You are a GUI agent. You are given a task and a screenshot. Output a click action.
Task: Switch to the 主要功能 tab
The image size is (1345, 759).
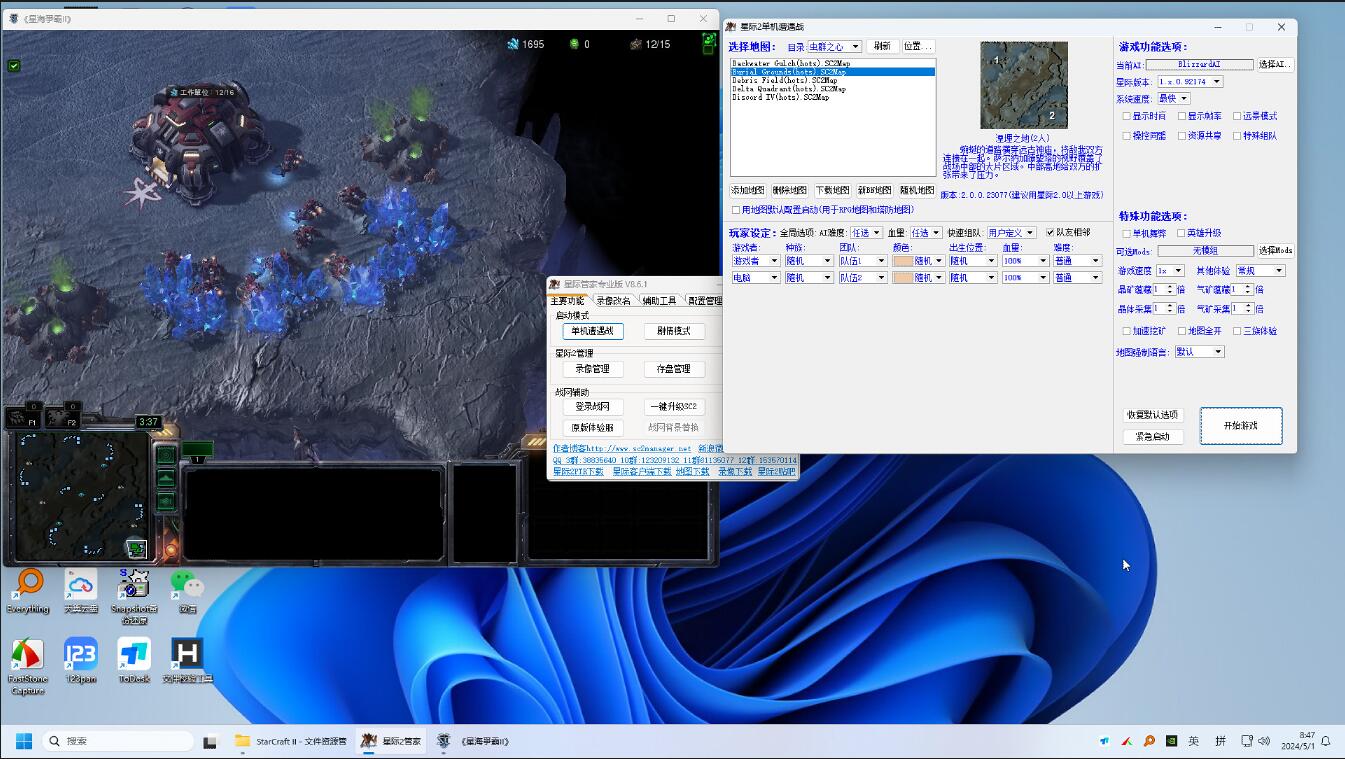pos(567,300)
